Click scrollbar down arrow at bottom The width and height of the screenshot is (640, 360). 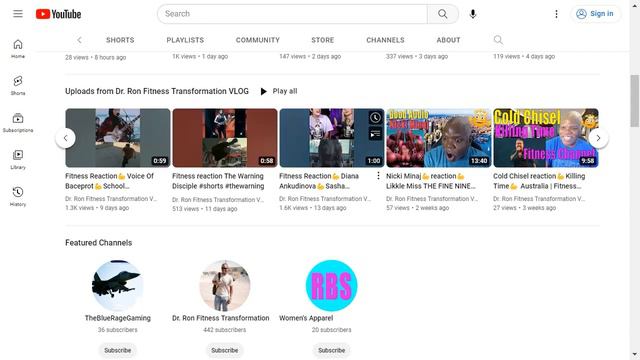click(635, 355)
